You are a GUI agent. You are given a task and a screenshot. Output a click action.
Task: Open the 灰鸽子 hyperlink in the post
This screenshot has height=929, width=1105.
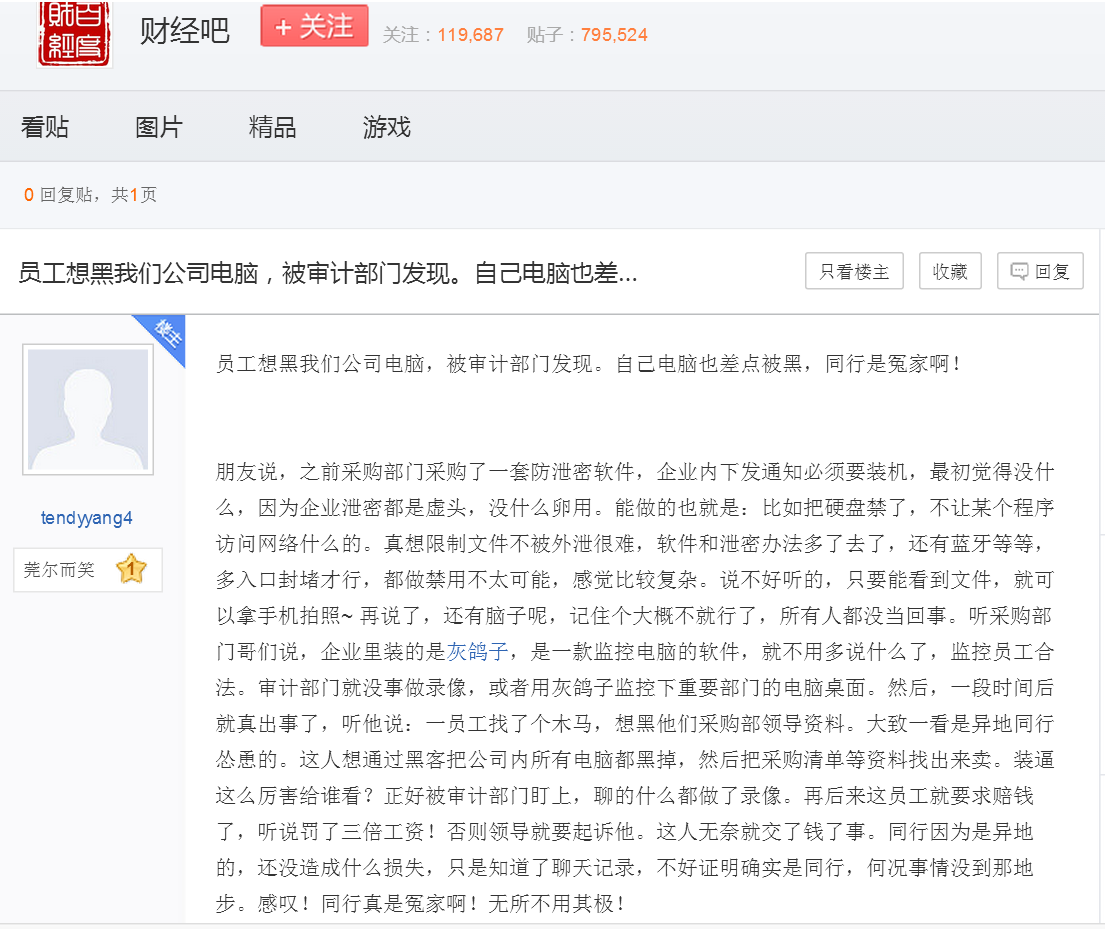pos(477,652)
